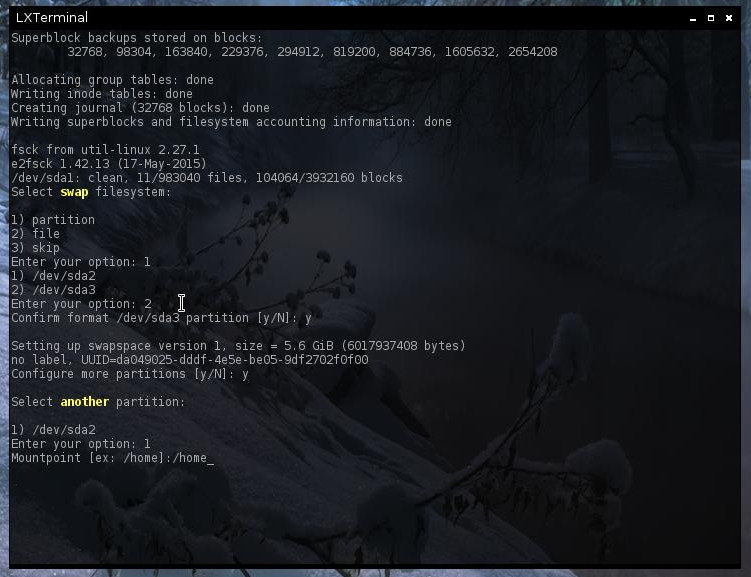The width and height of the screenshot is (751, 577).
Task: Click the highlighted word 'swap'
Action: [74, 192]
